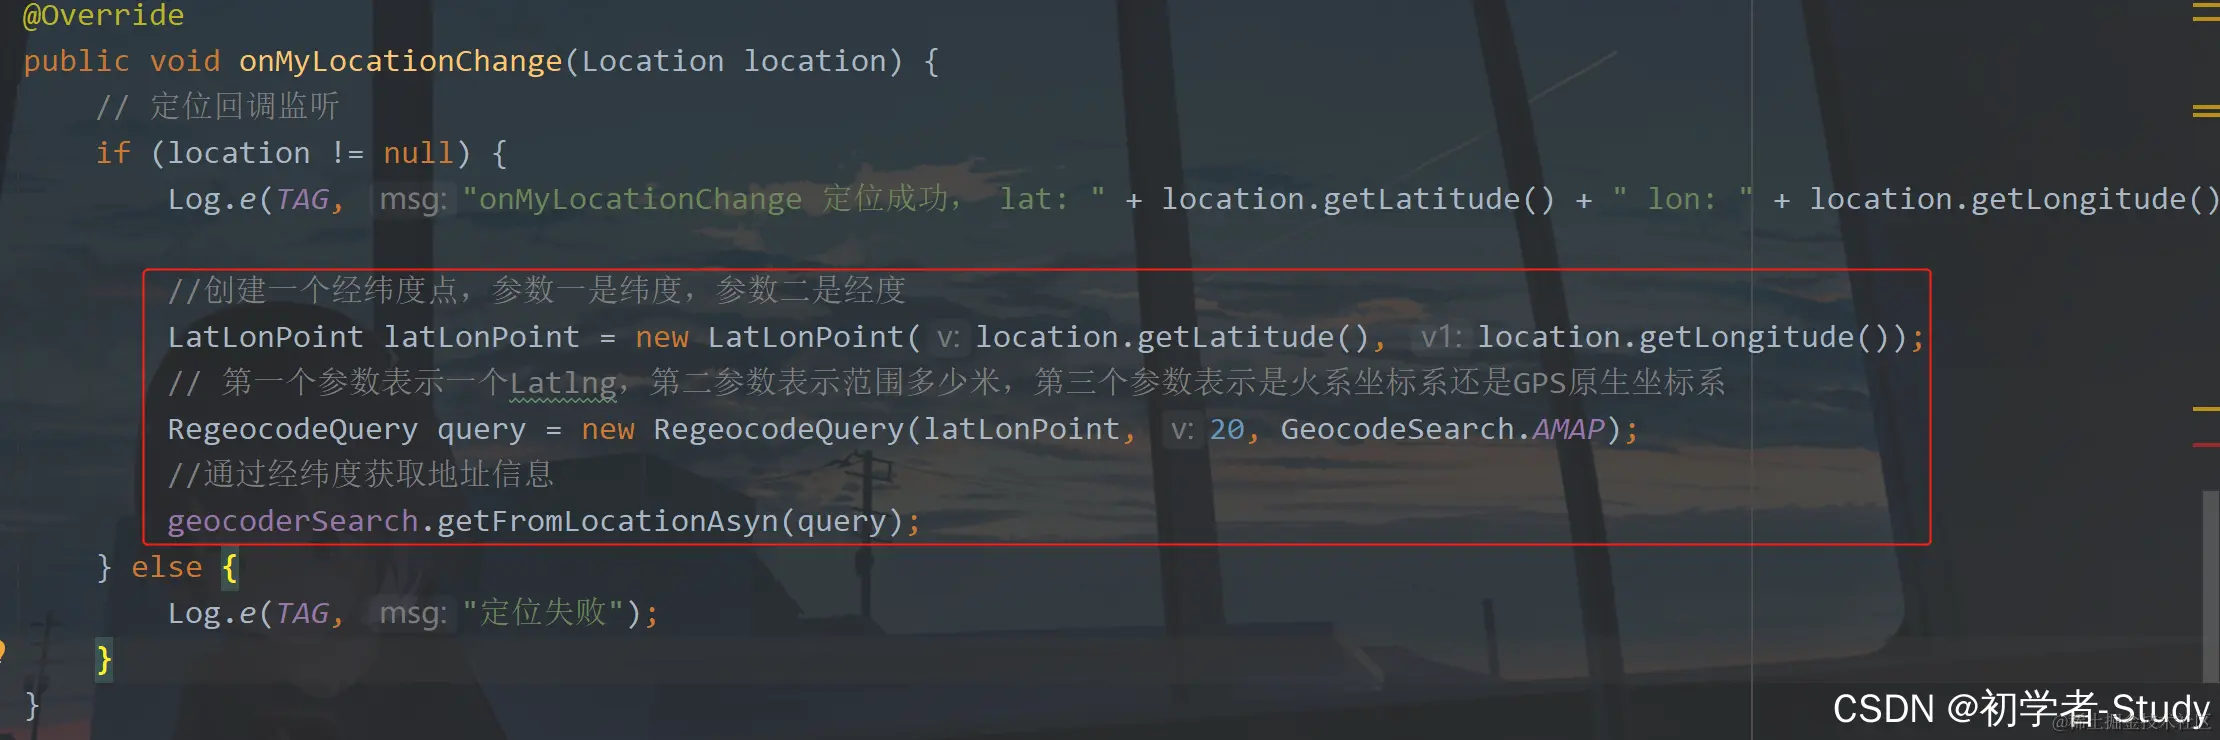The height and width of the screenshot is (740, 2220).
Task: Select the 'public' keyword in the method signature
Action: 76,61
